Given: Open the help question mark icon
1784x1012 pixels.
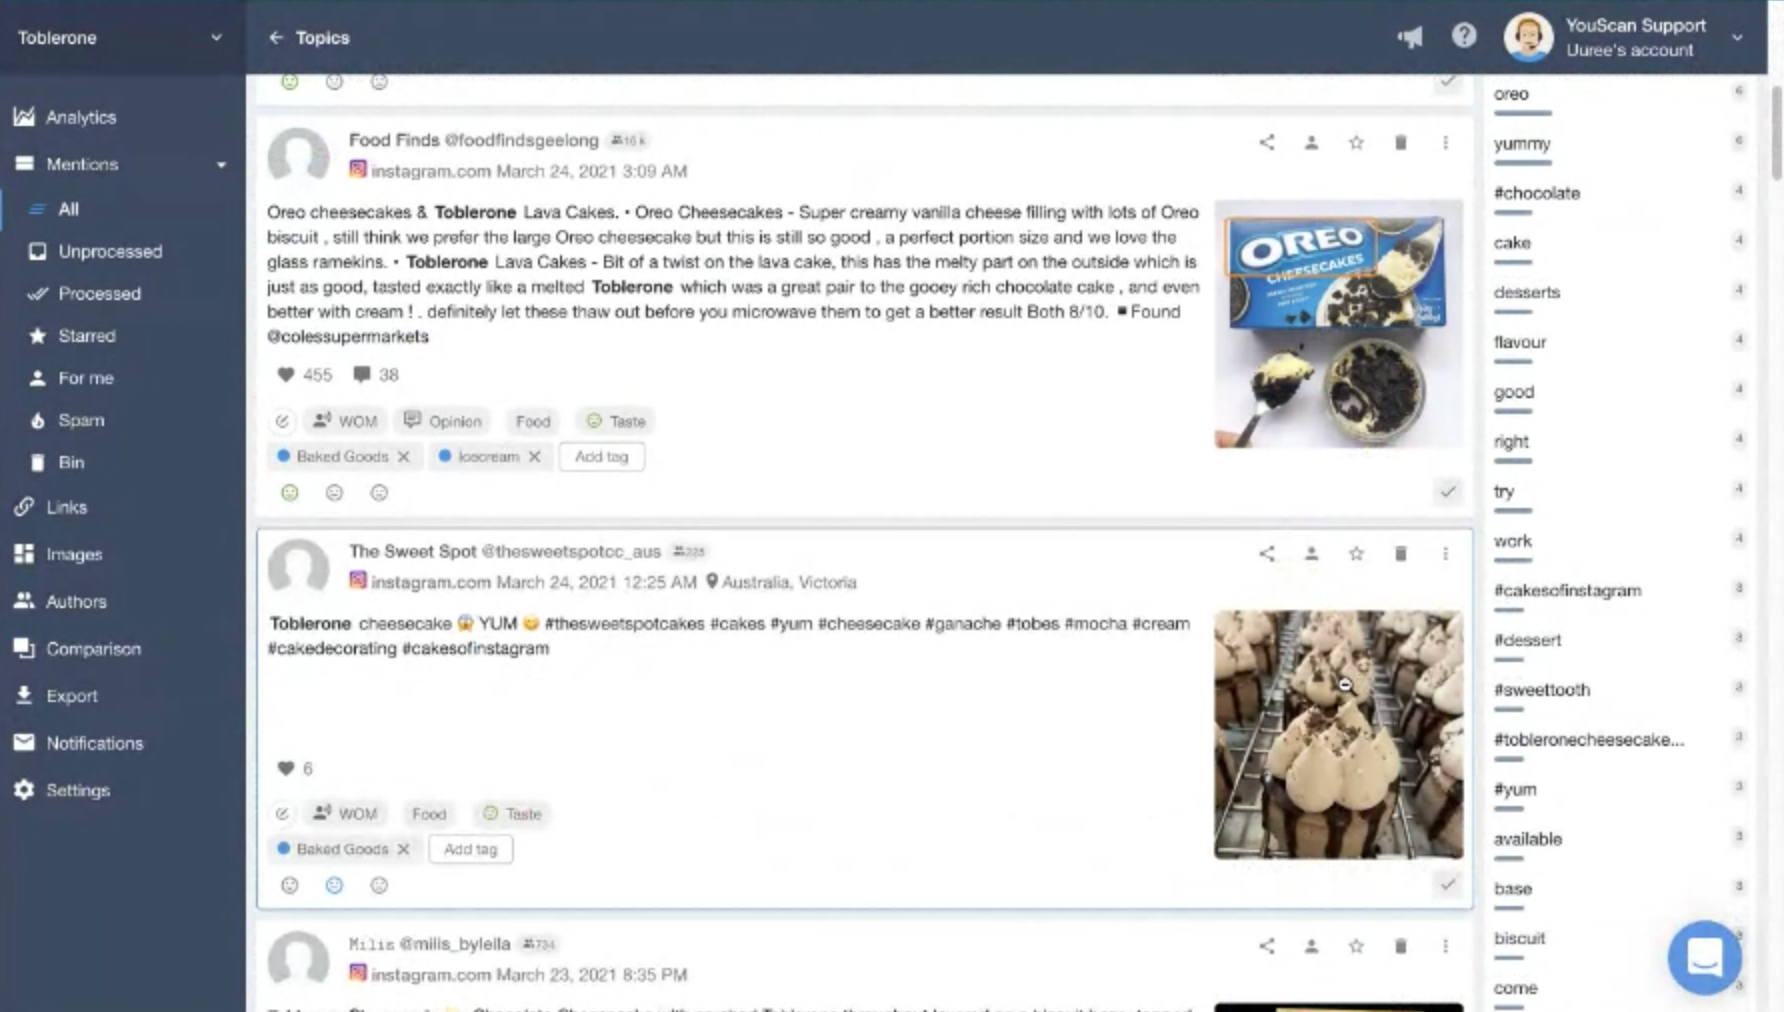Looking at the screenshot, I should (1464, 36).
